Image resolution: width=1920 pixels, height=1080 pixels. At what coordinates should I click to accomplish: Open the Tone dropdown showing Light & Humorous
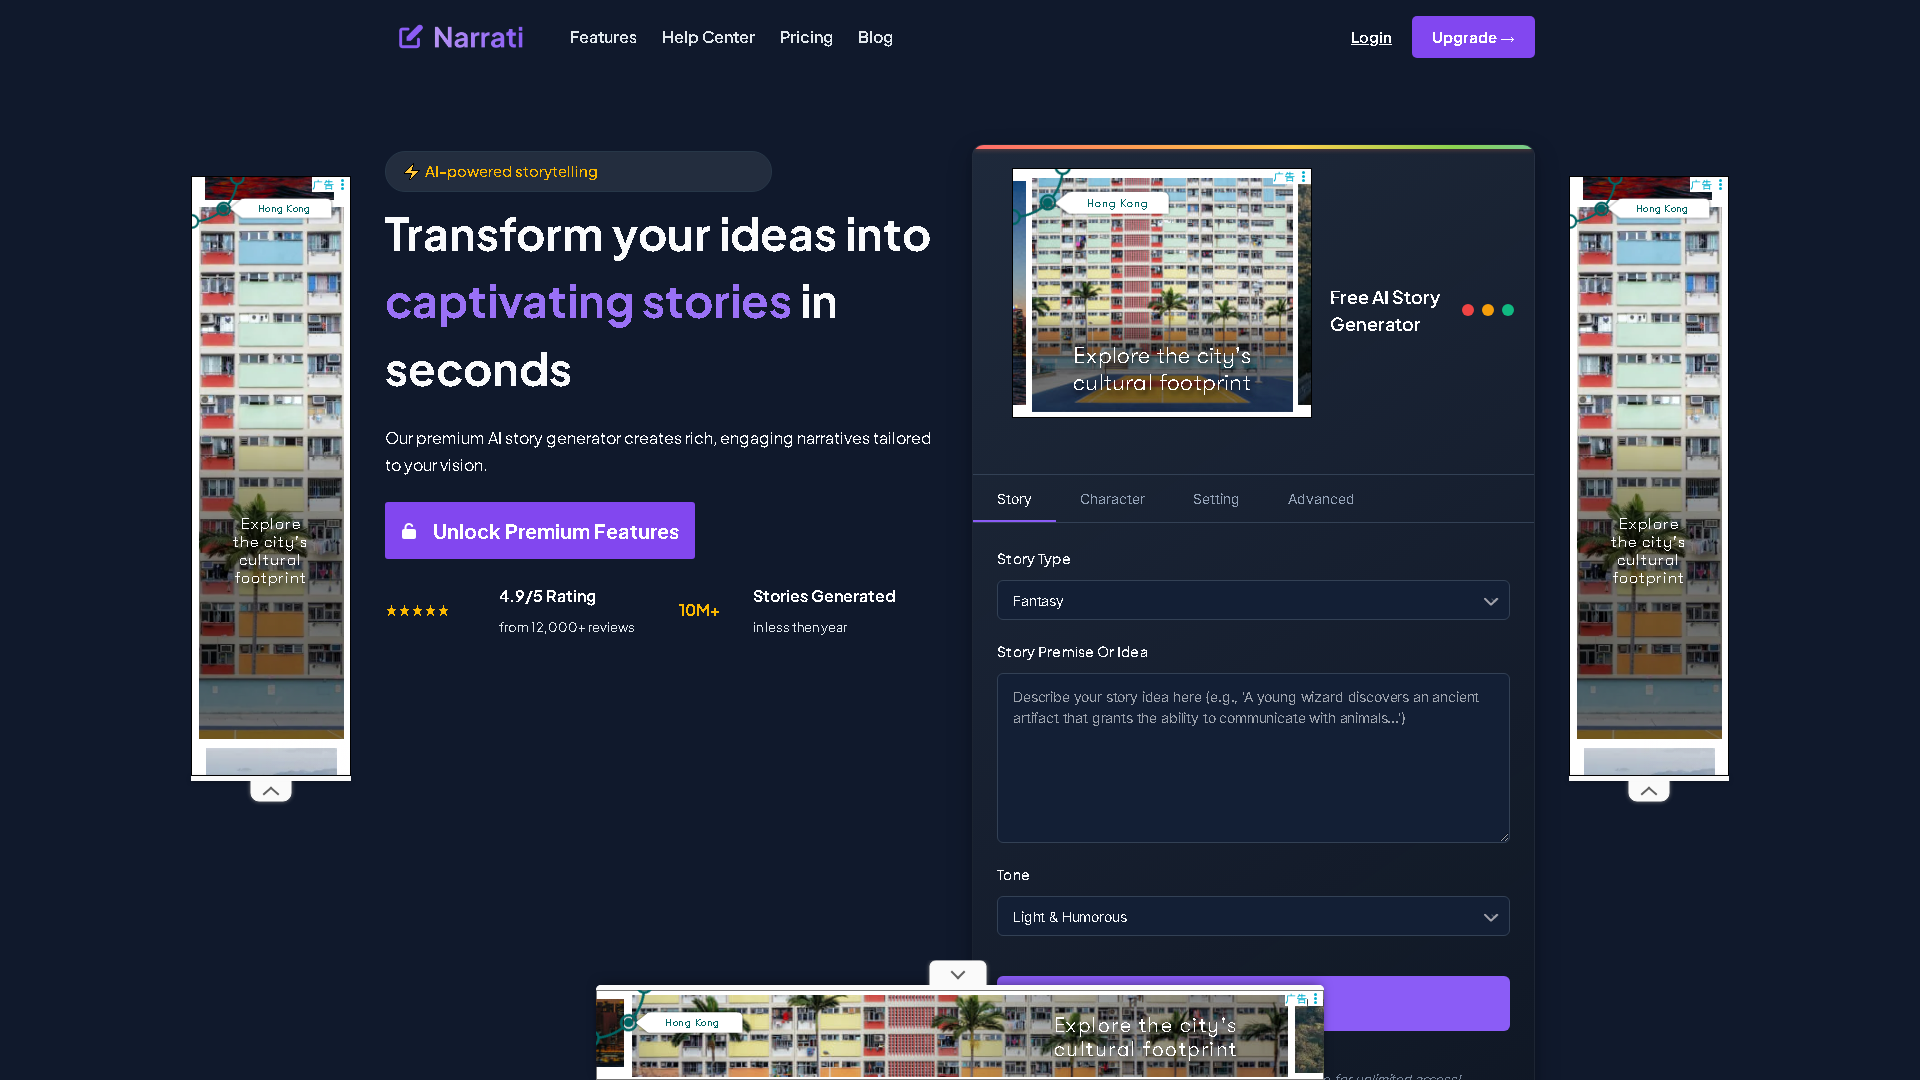point(1252,916)
